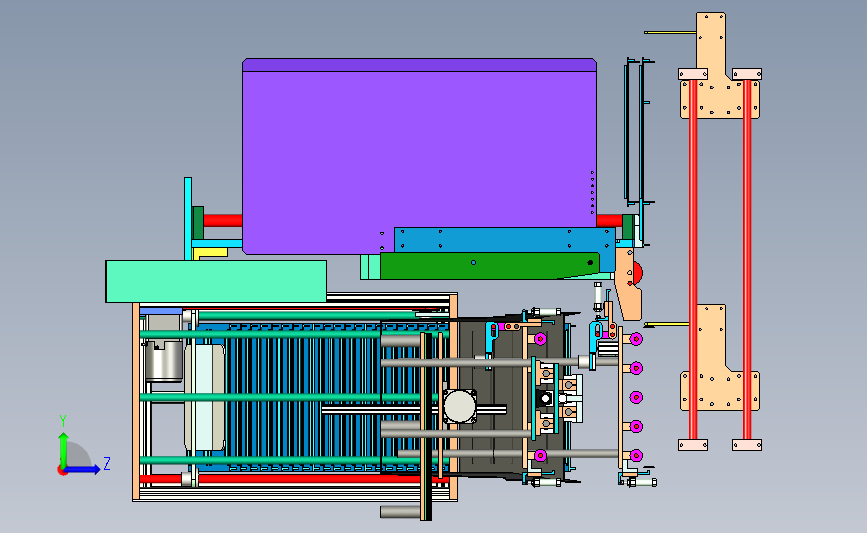
Task: Select yellow rod near lower peach plate
Action: 666,324
